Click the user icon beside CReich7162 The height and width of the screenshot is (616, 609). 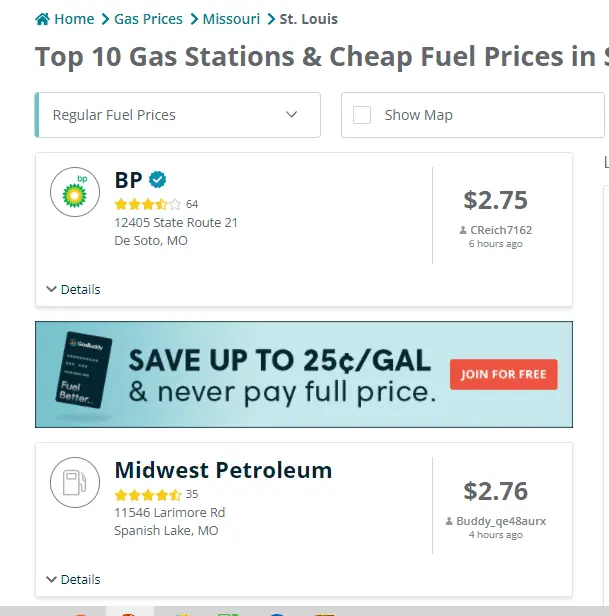coord(463,230)
